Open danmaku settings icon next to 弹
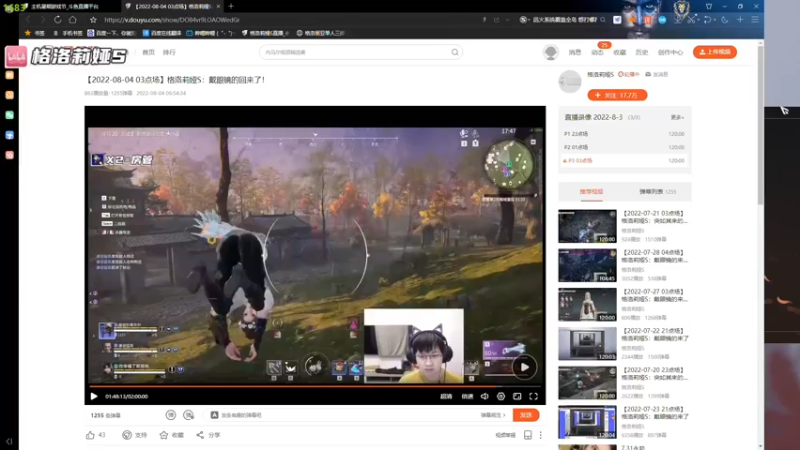 189,415
